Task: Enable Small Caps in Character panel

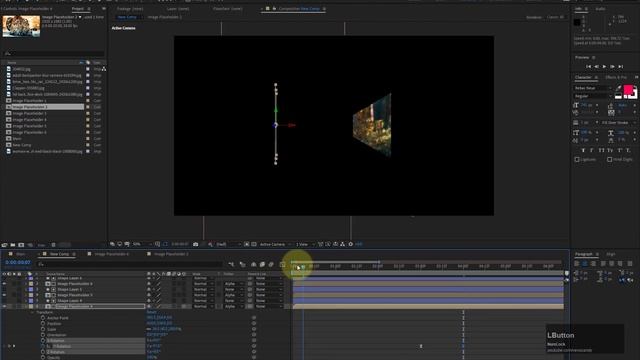Action: coord(610,150)
